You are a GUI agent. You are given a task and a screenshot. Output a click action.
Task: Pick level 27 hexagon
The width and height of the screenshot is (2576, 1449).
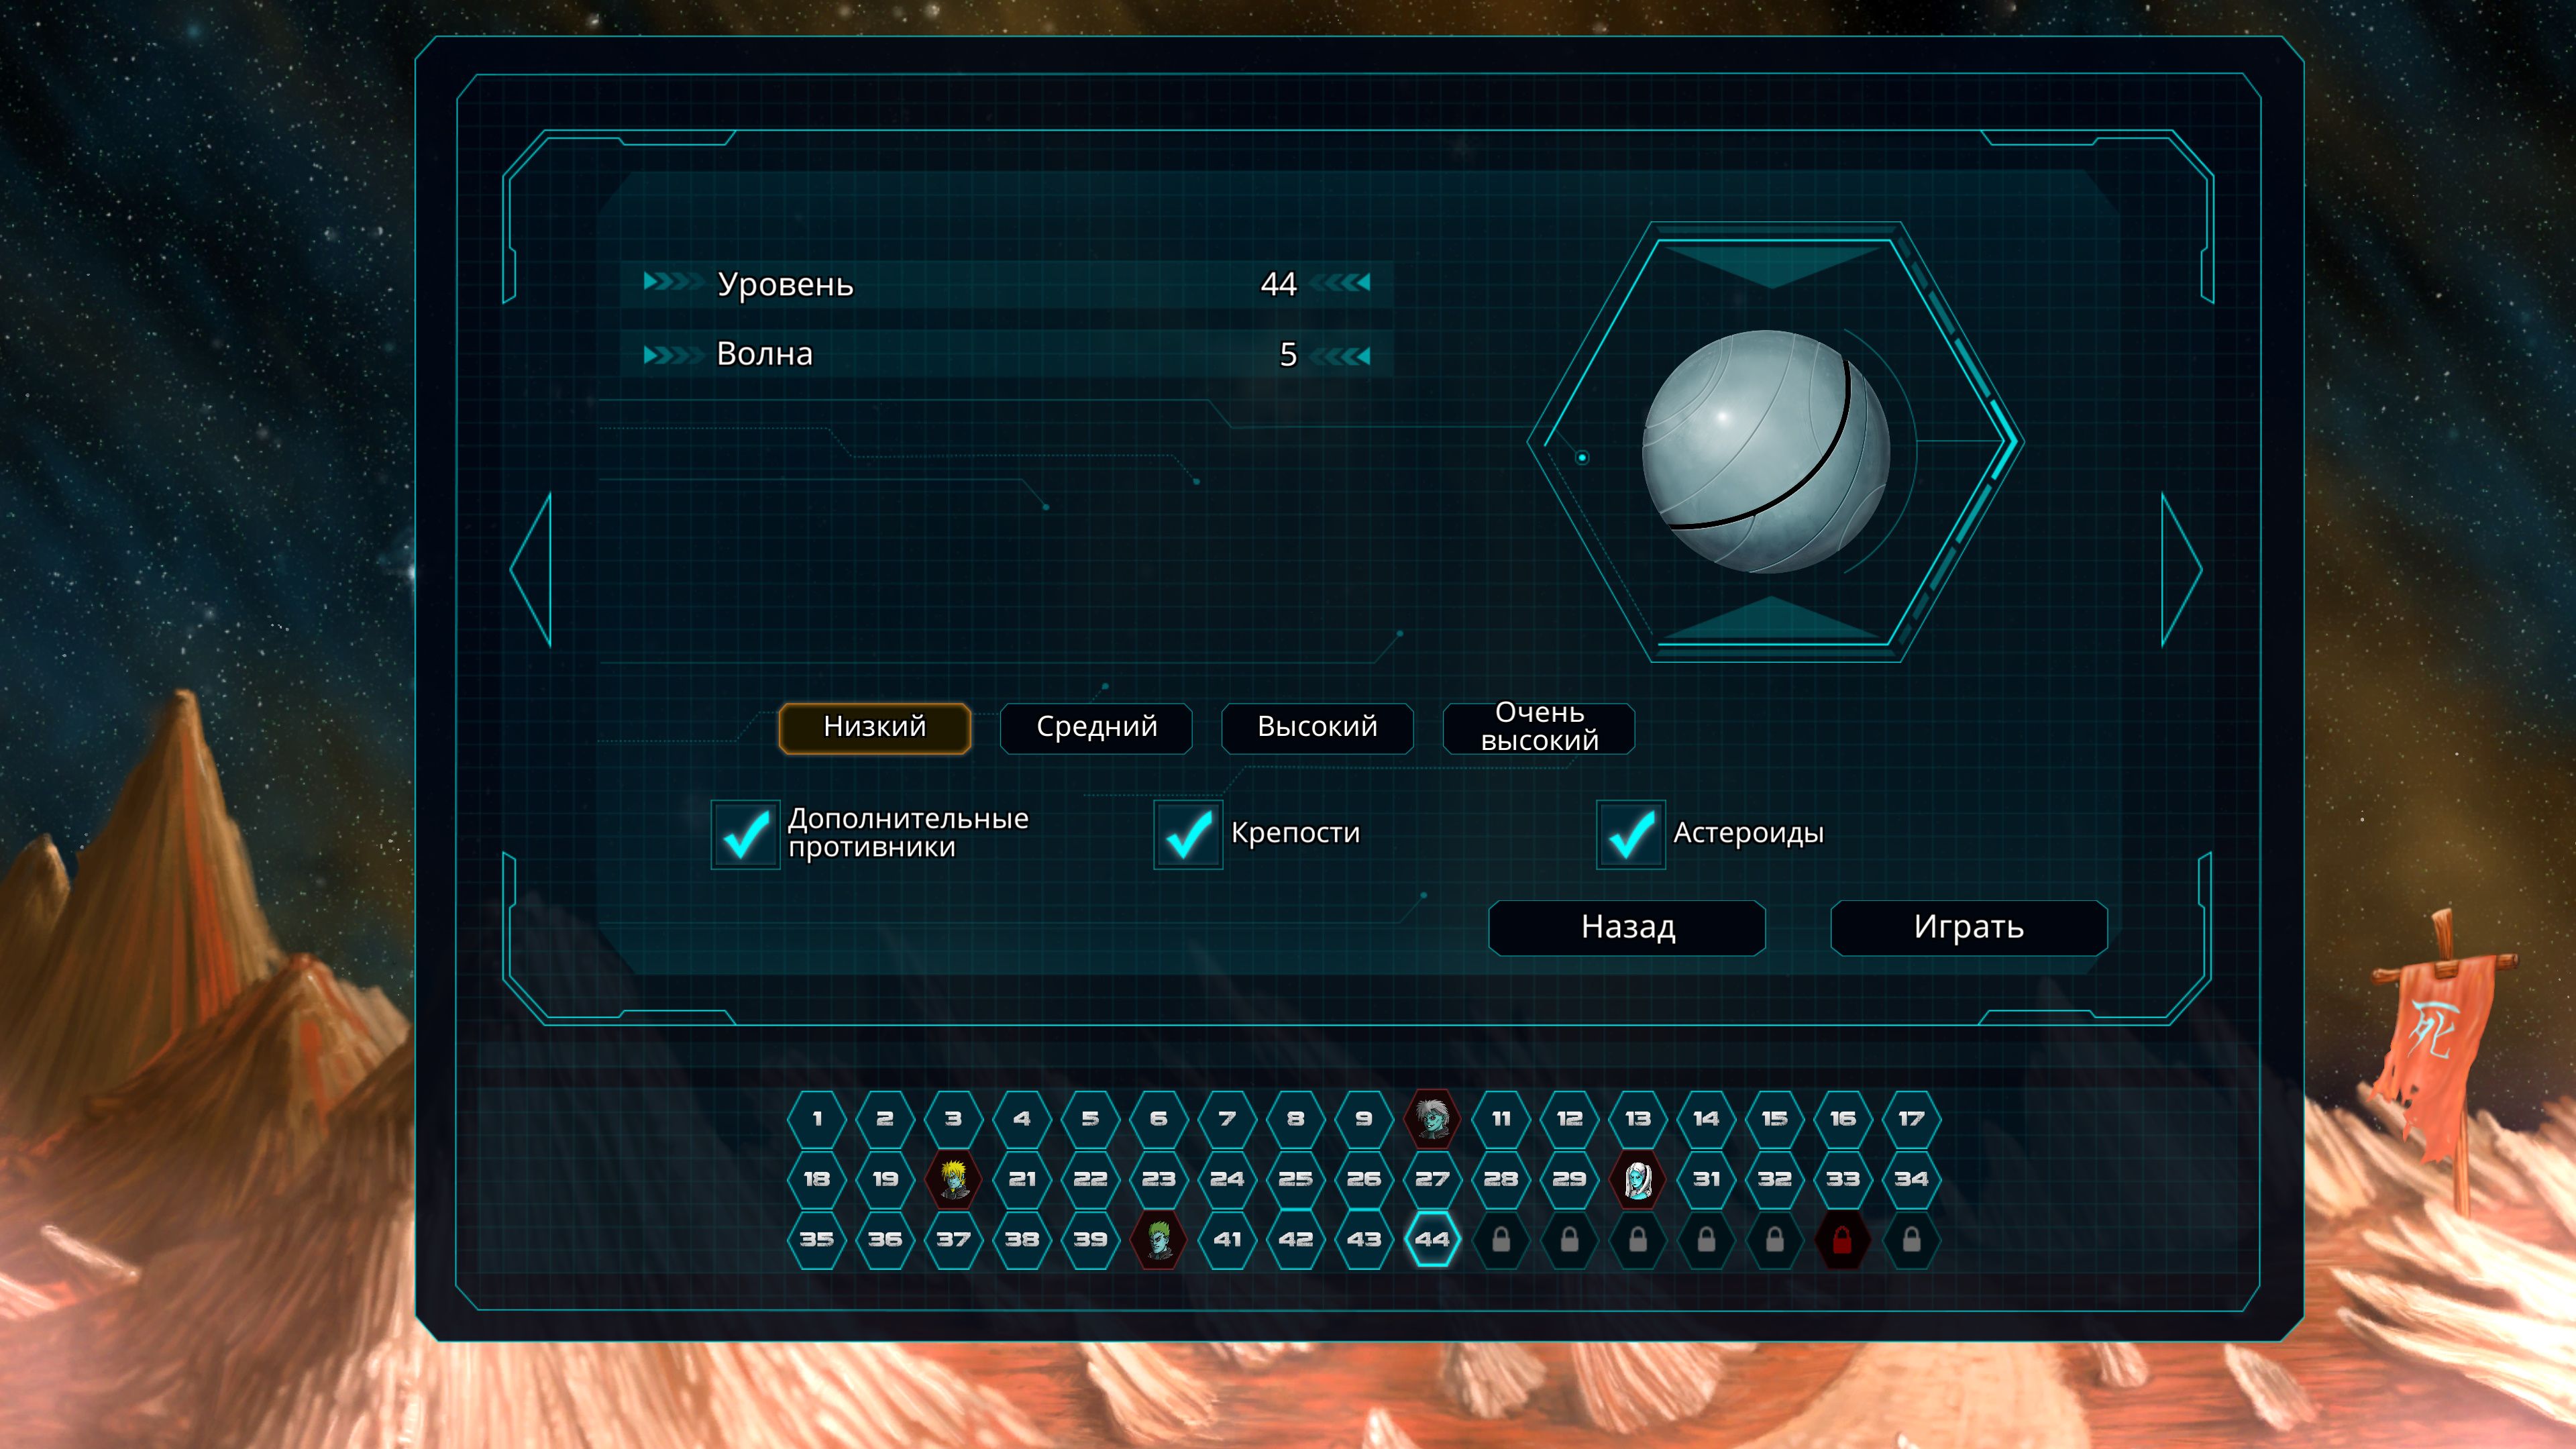pyautogui.click(x=1432, y=1178)
